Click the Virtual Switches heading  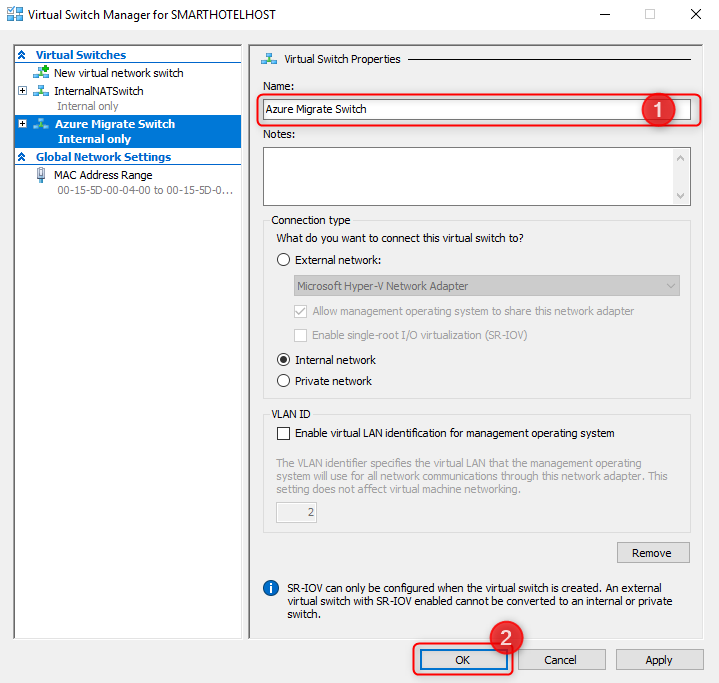point(81,55)
